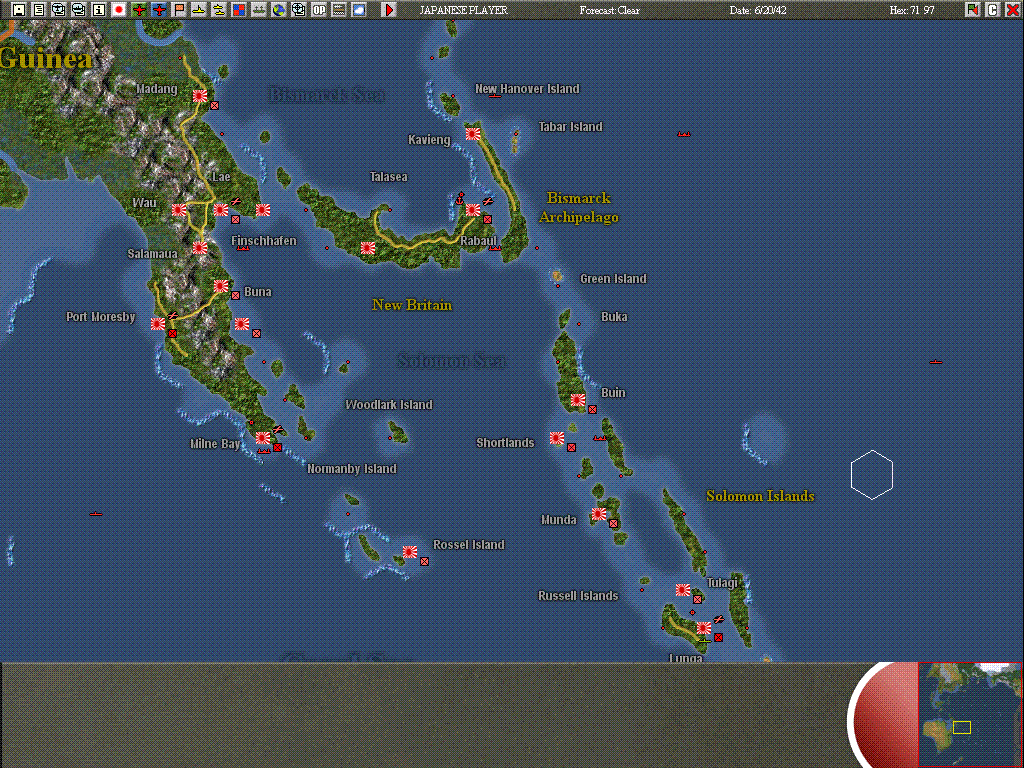Click the single yellow ship toolbar icon

199,10
